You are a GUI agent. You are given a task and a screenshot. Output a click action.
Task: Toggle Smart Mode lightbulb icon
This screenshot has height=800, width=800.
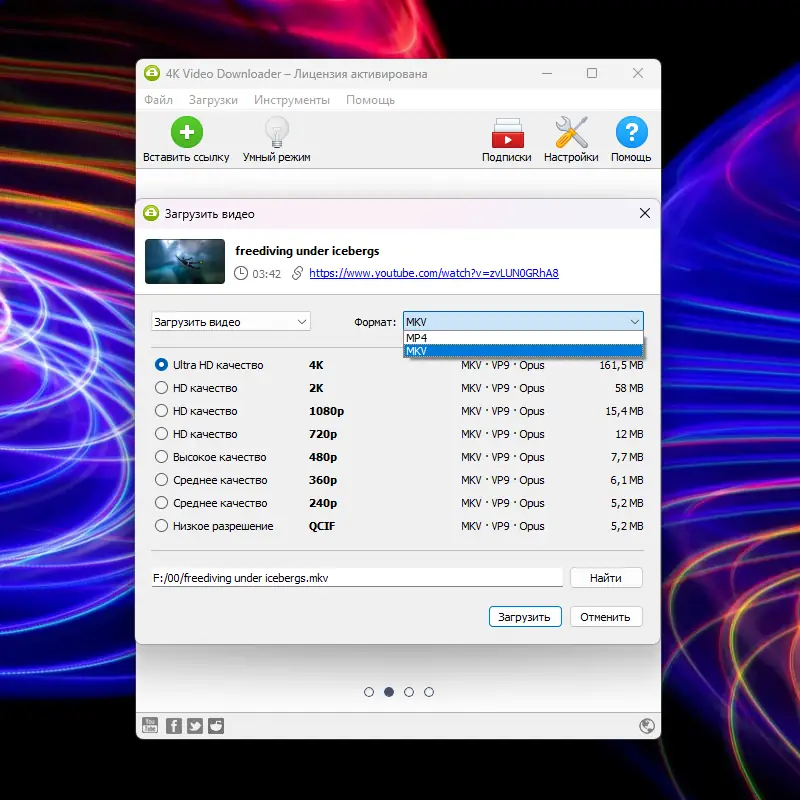pyautogui.click(x=277, y=132)
